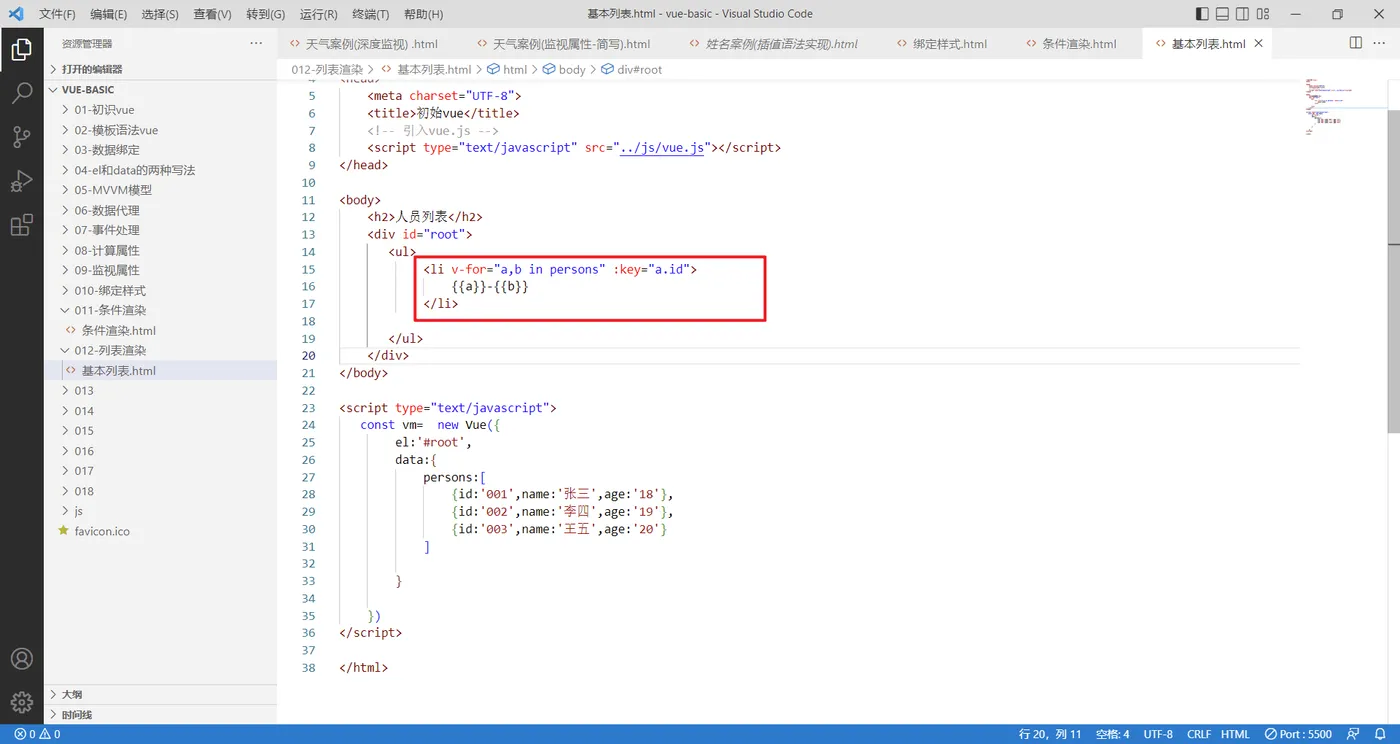The width and height of the screenshot is (1400, 744).
Task: Open the 终端(T) menu
Action: pos(371,14)
